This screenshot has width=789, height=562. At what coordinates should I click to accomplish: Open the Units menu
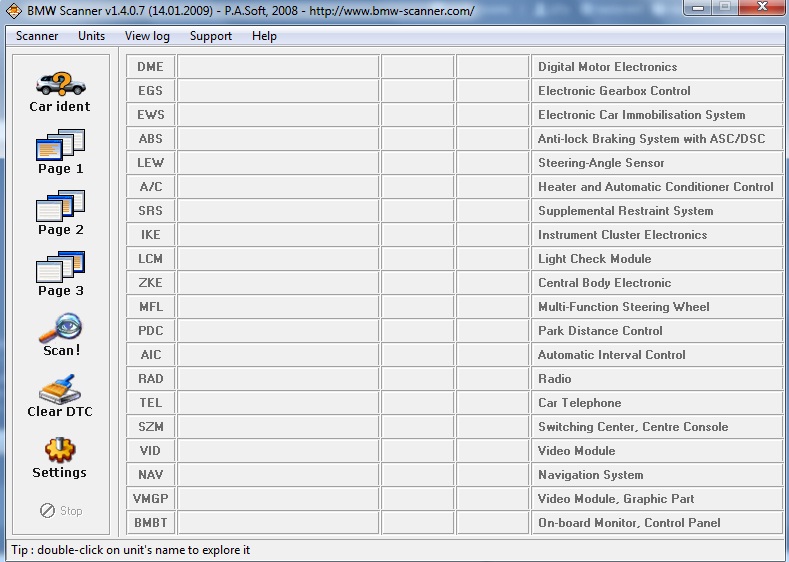(92, 36)
